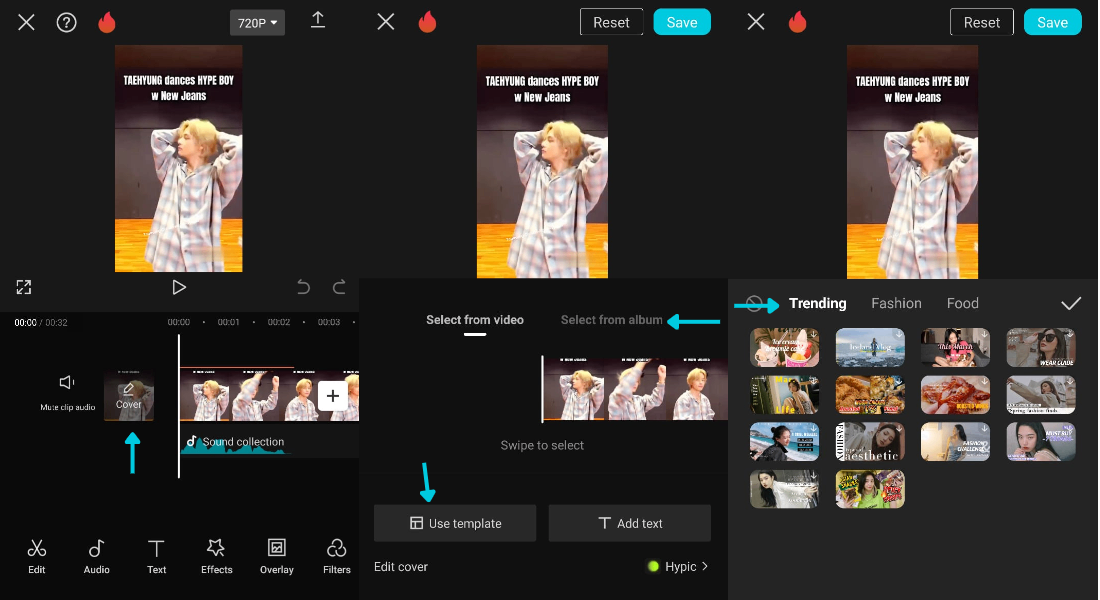The width and height of the screenshot is (1100, 600).
Task: Open the Filters tool
Action: [x=337, y=556]
